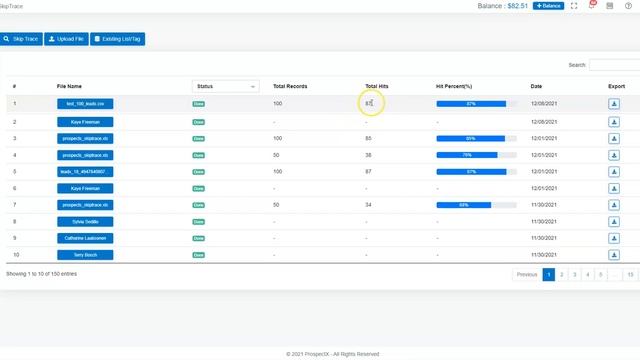This screenshot has width=640, height=360.
Task: Download export for Terry row 10
Action: [614, 255]
